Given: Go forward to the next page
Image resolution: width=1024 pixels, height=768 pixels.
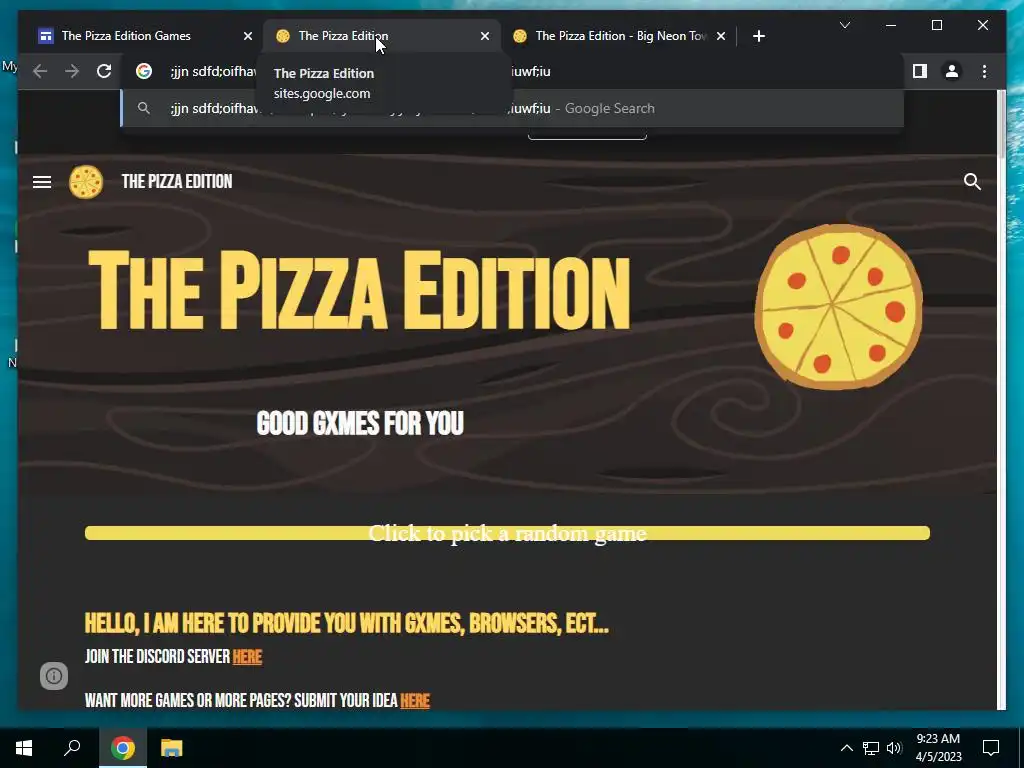Looking at the screenshot, I should click(72, 71).
